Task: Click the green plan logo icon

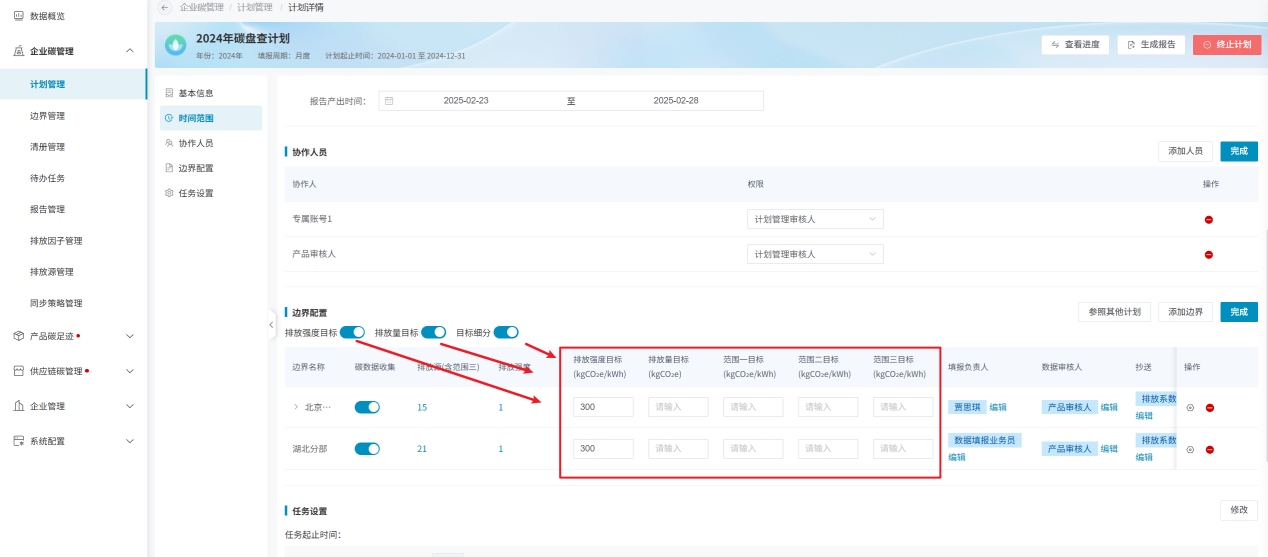Action: pos(176,45)
